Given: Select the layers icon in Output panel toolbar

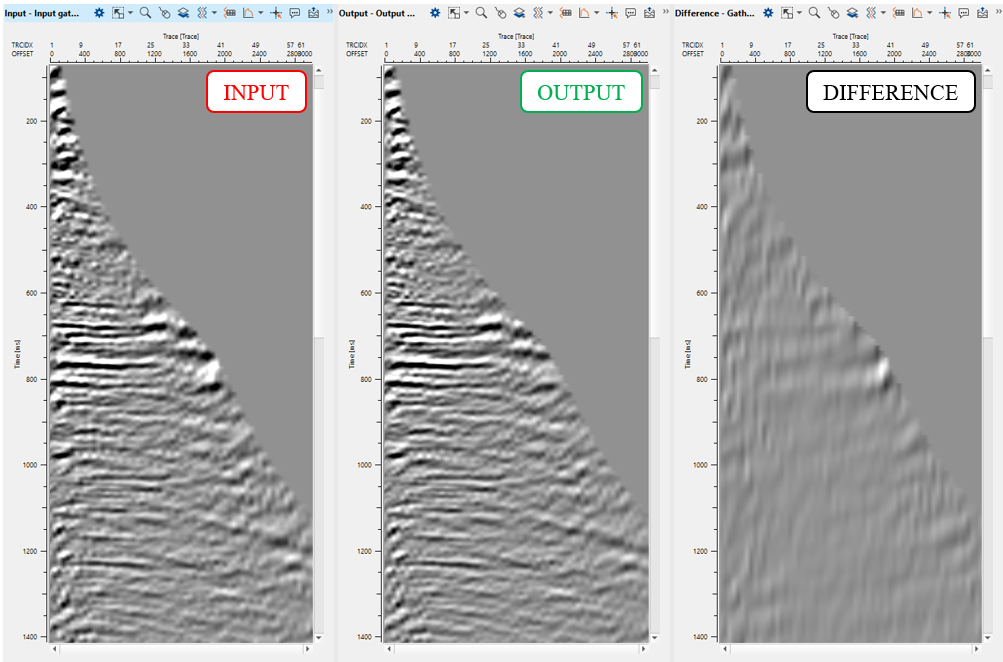Looking at the screenshot, I should click(x=518, y=13).
